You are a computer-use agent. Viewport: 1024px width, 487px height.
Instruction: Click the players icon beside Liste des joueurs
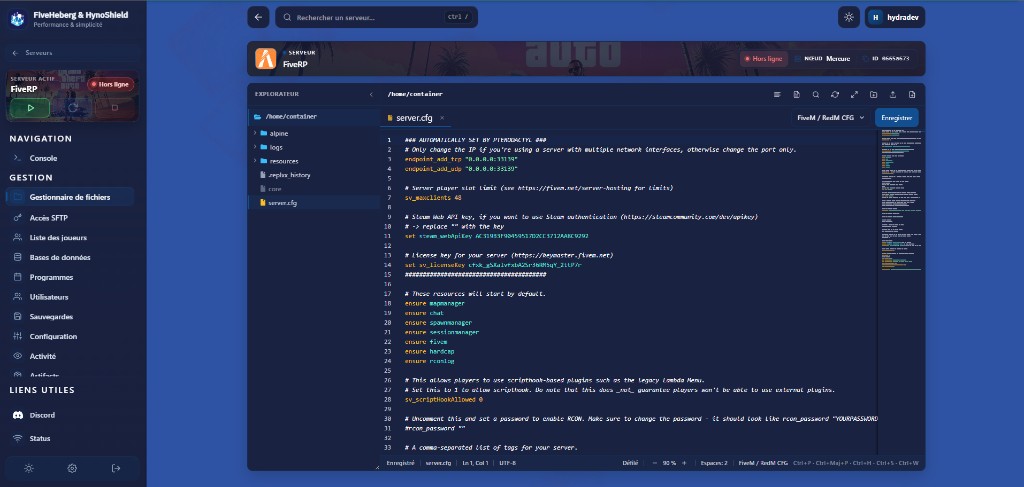(x=18, y=238)
